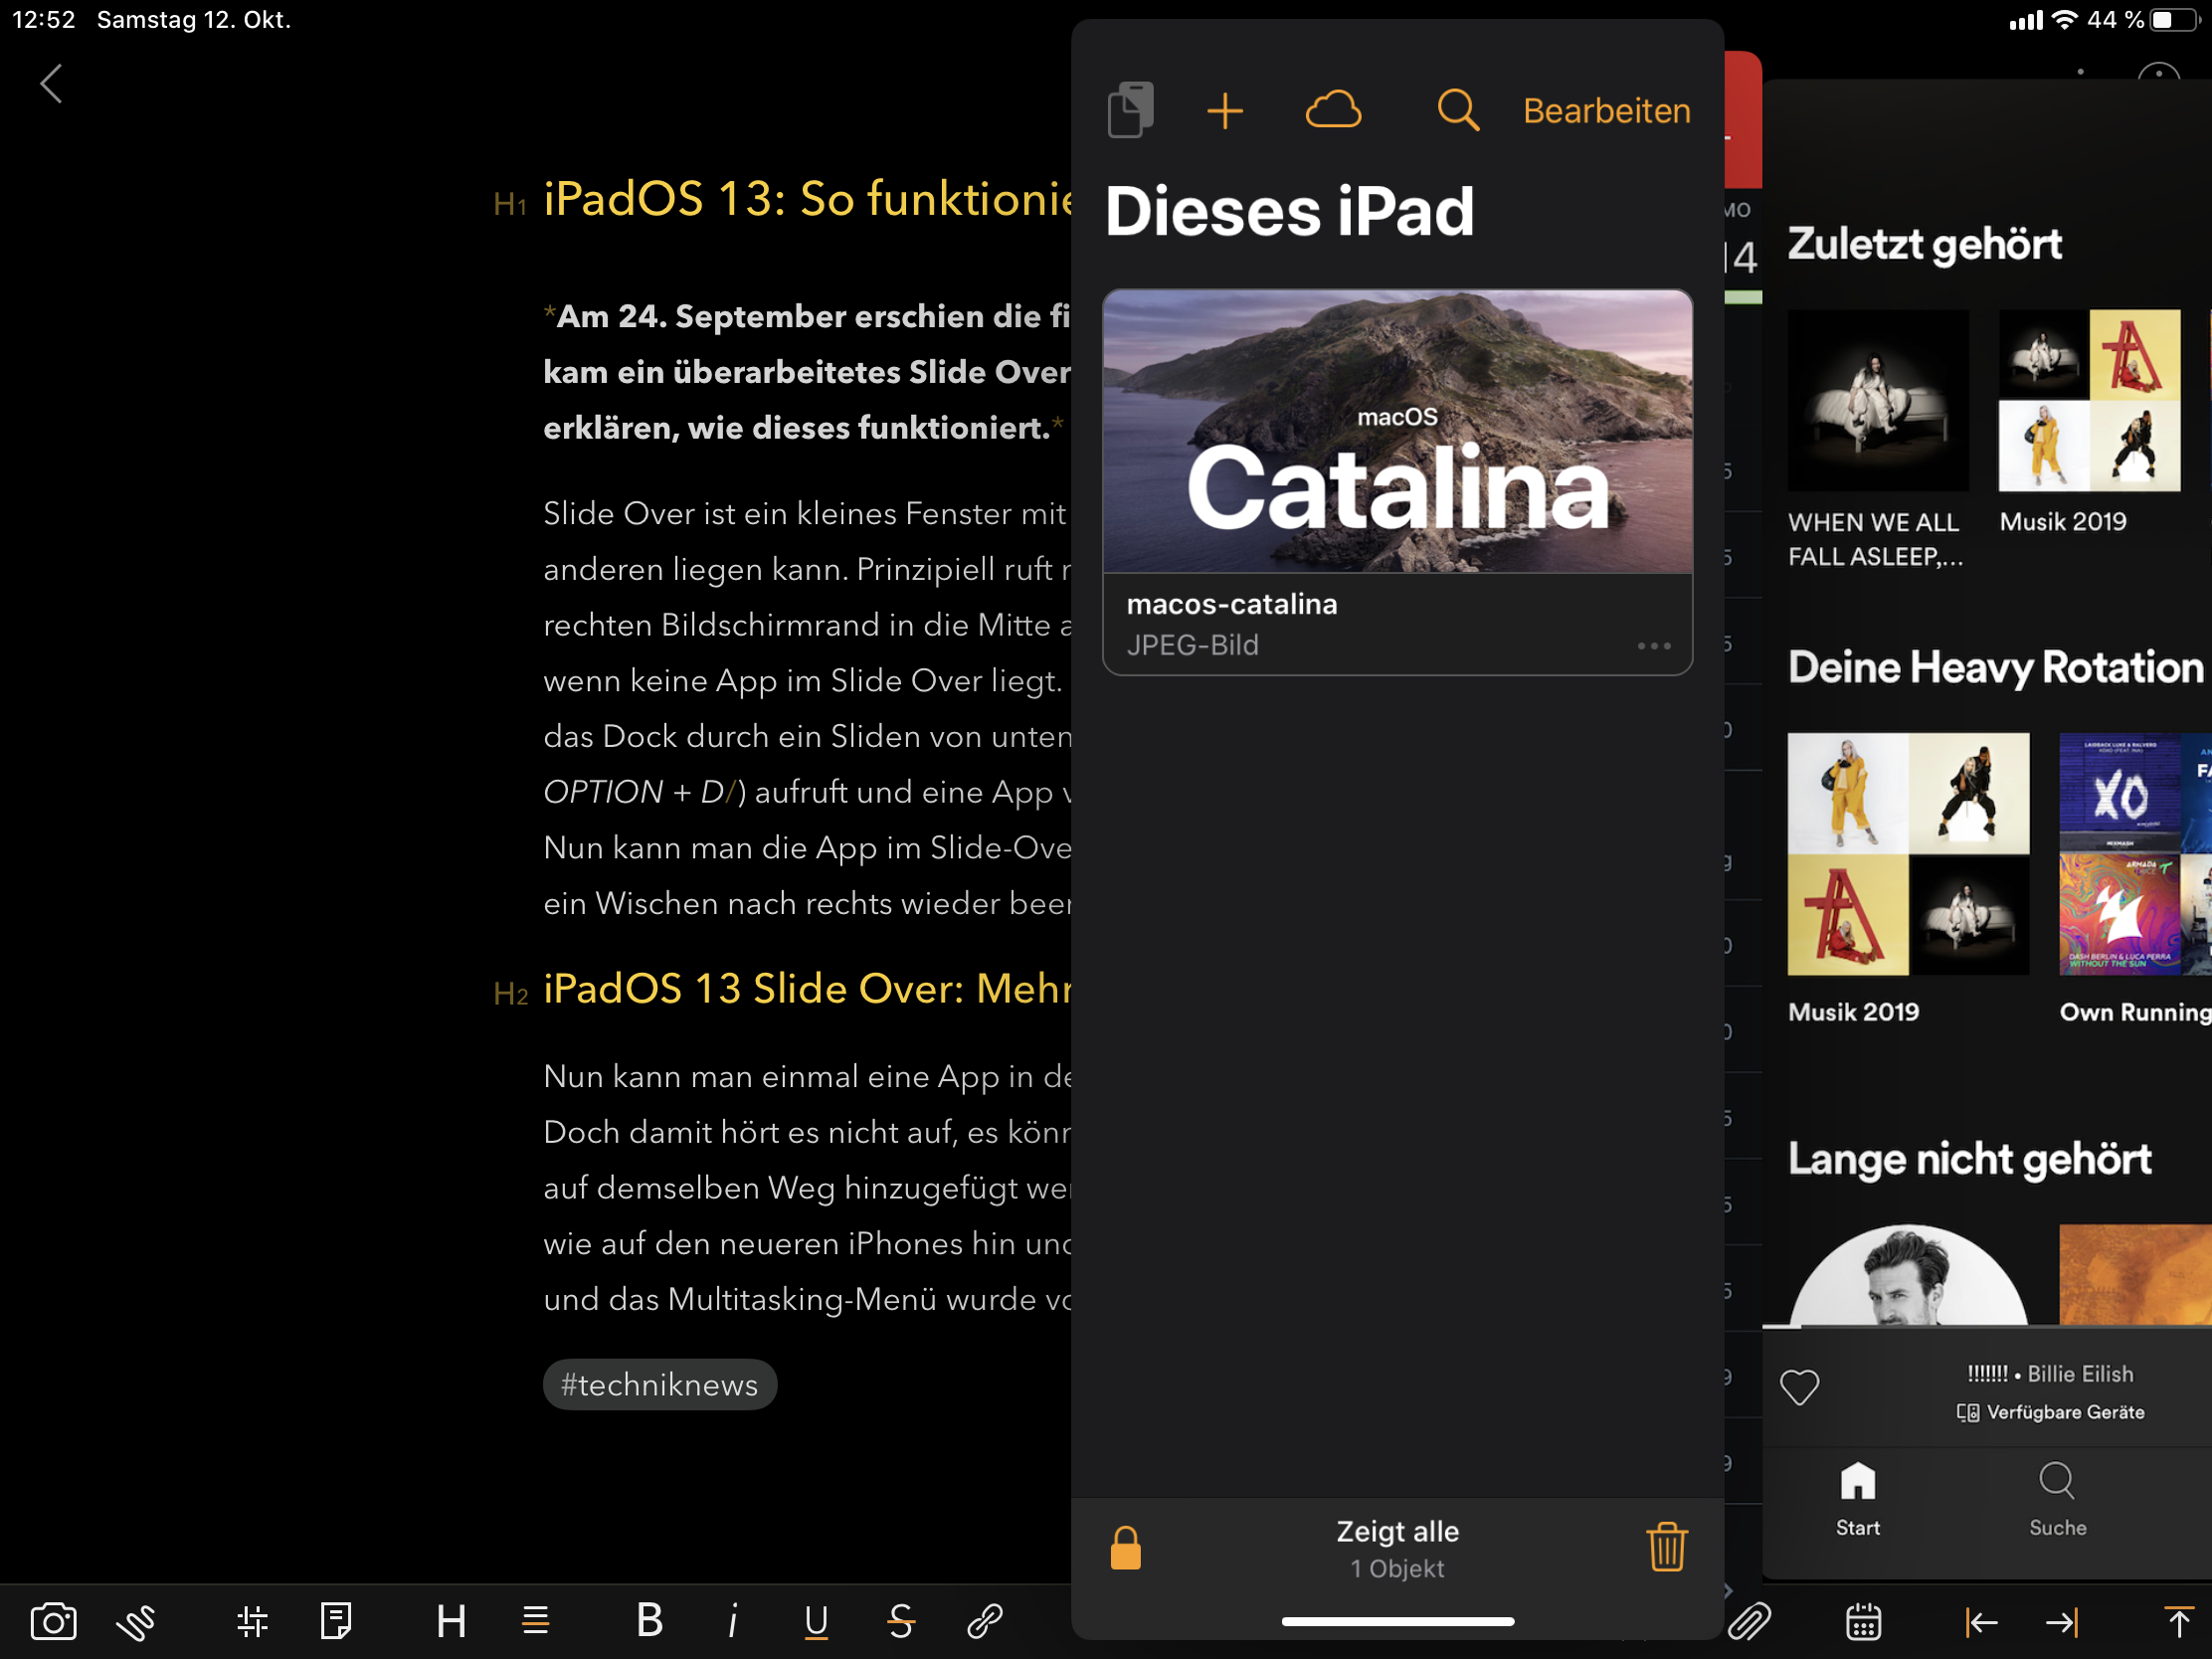Viewport: 2212px width, 1659px height.
Task: Click the Dieses iPad title
Action: (1289, 212)
